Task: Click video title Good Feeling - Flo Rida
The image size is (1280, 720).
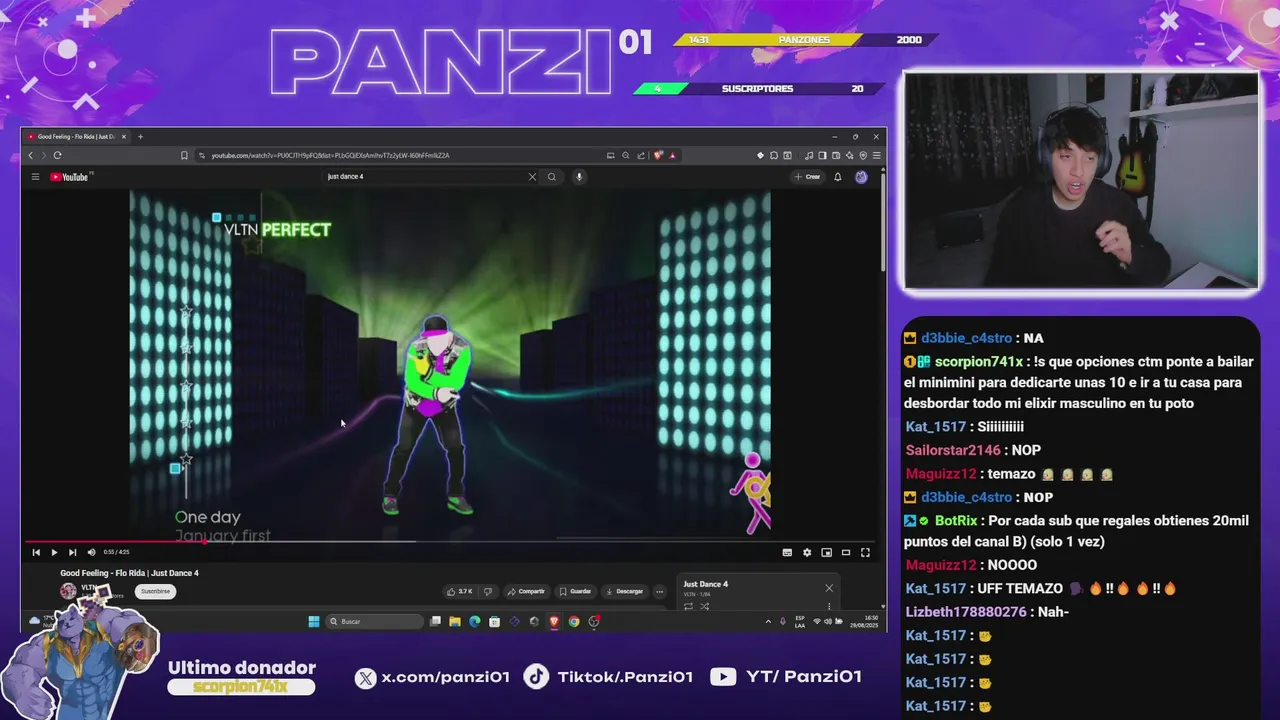Action: pos(129,573)
